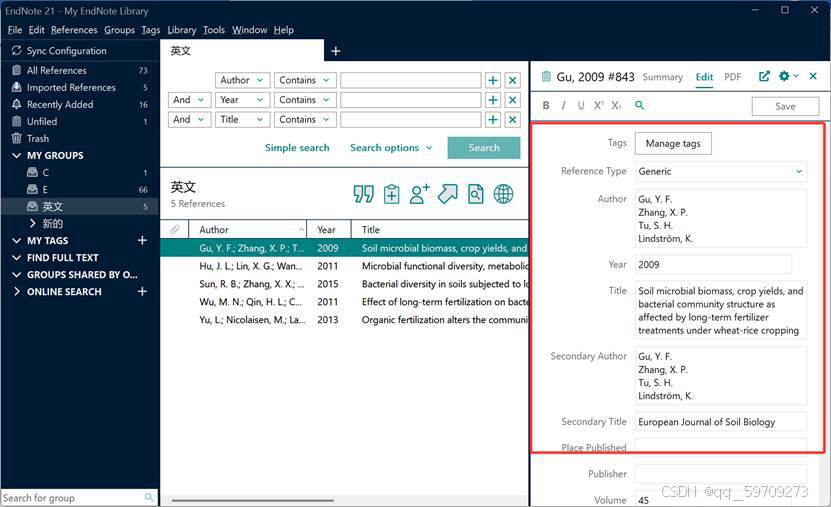Open Contains dropdown in Year row
This screenshot has height=507, width=831.
coord(305,100)
